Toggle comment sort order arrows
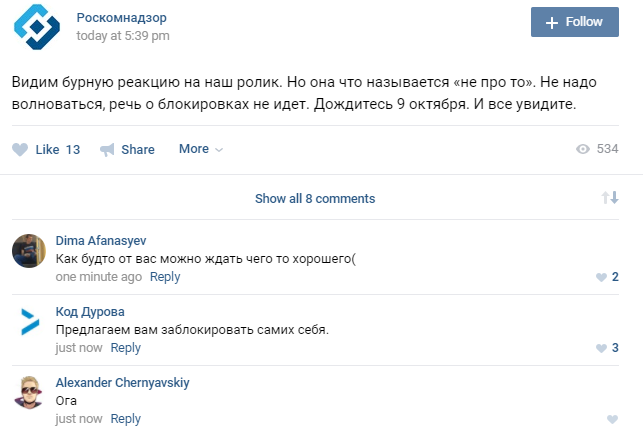 pyautogui.click(x=610, y=198)
